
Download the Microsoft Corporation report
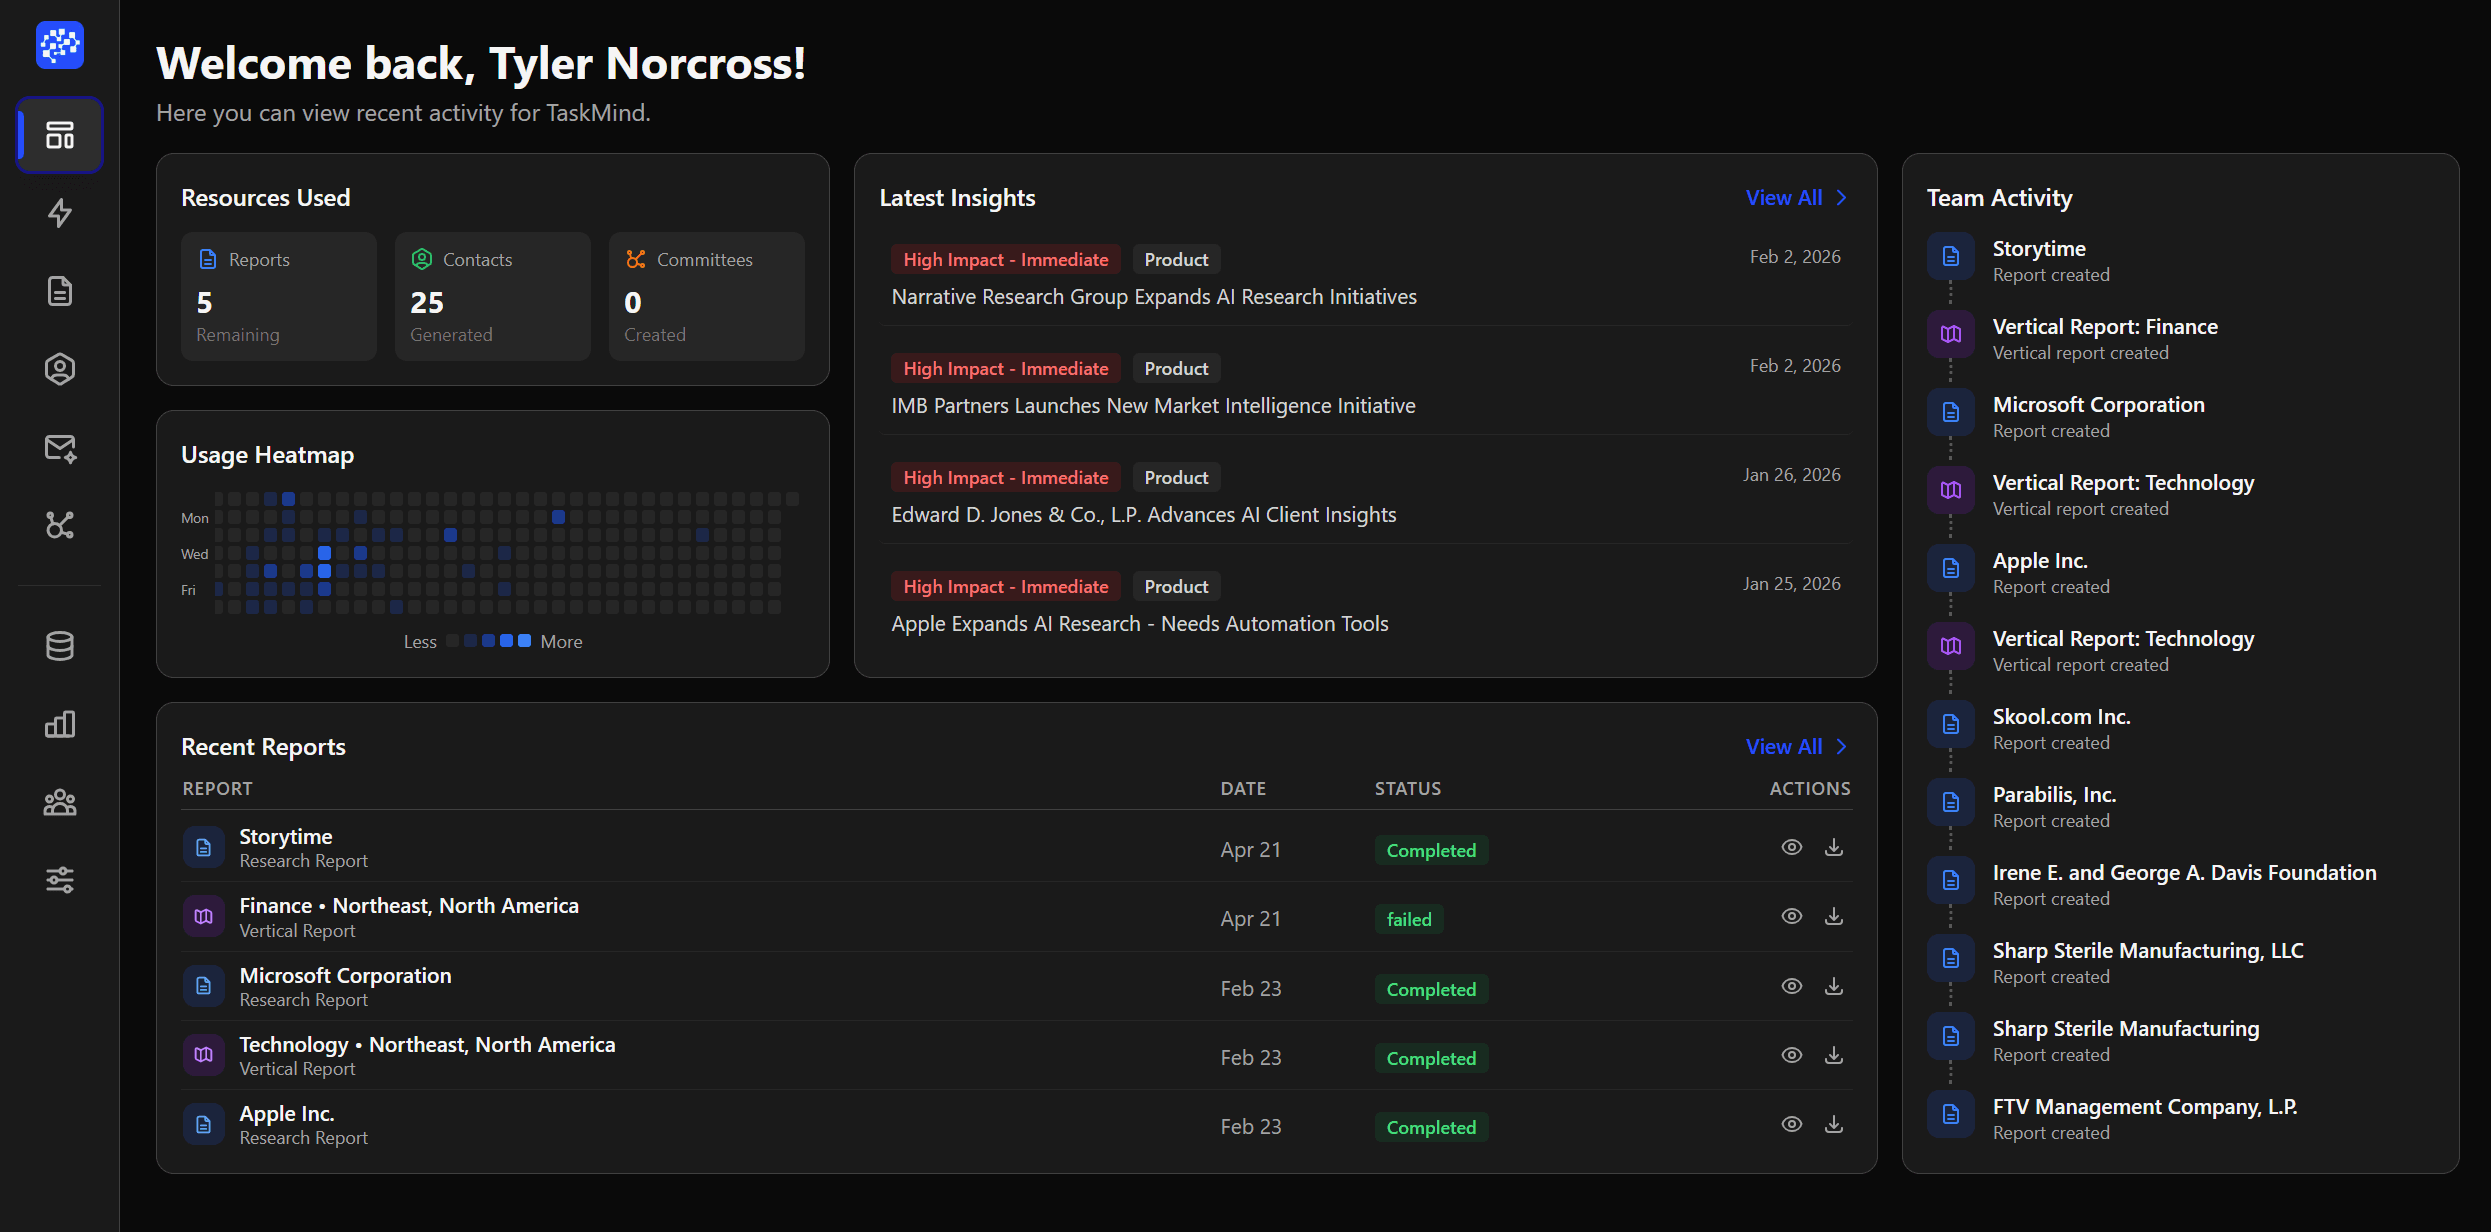(x=1834, y=986)
